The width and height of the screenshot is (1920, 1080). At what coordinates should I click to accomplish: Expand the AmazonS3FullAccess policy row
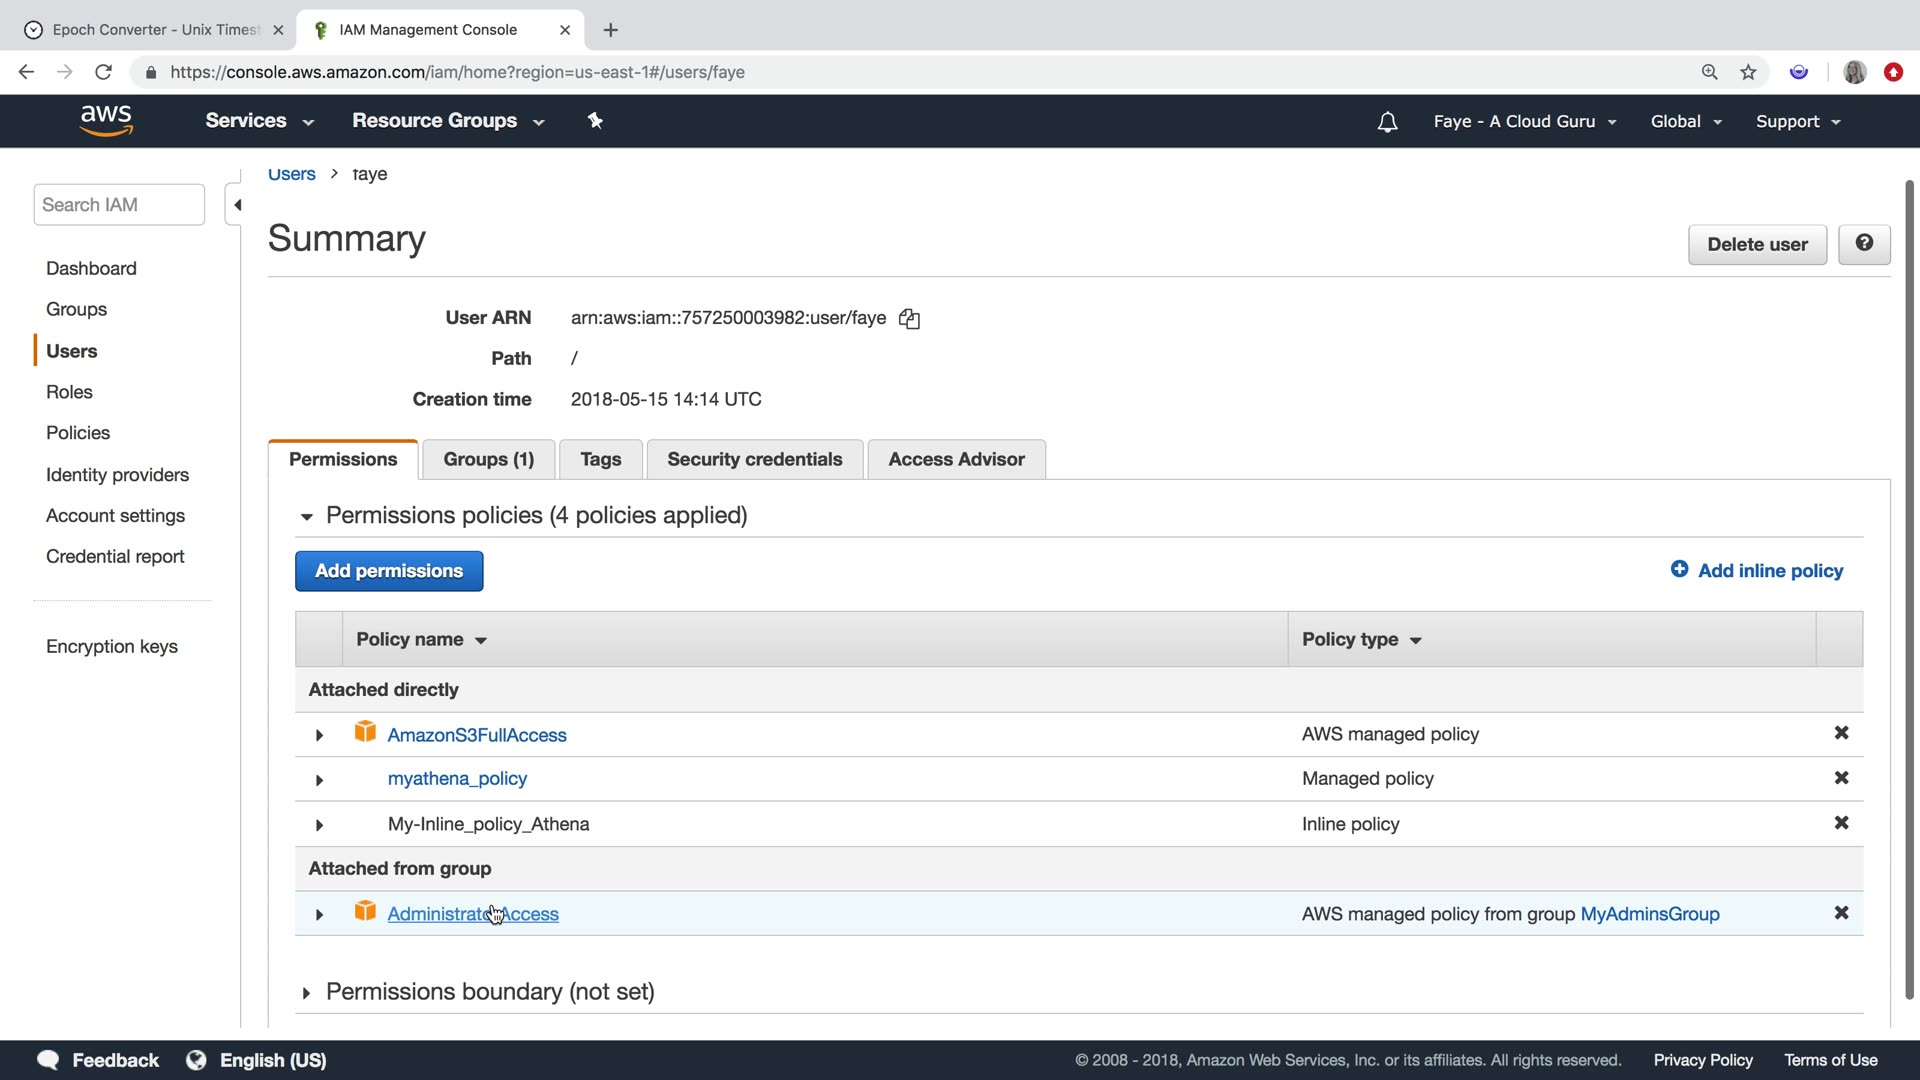(x=319, y=735)
